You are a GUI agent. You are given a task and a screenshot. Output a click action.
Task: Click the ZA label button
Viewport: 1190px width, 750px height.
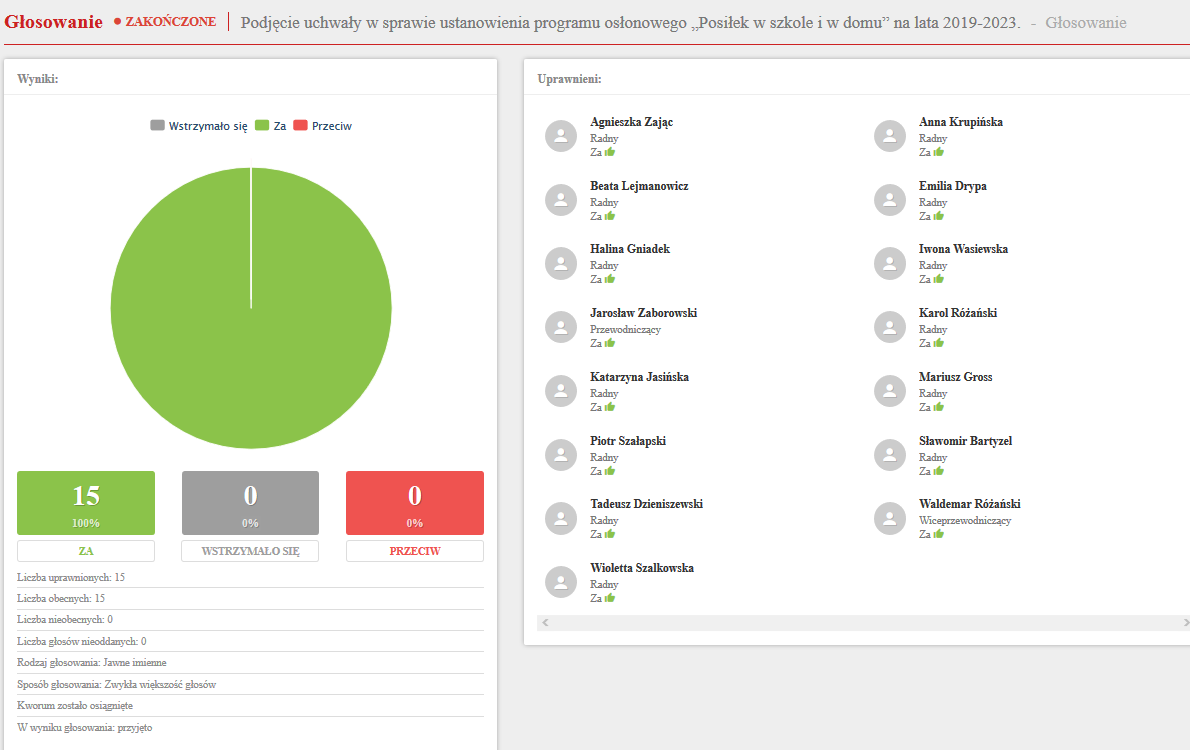86,551
